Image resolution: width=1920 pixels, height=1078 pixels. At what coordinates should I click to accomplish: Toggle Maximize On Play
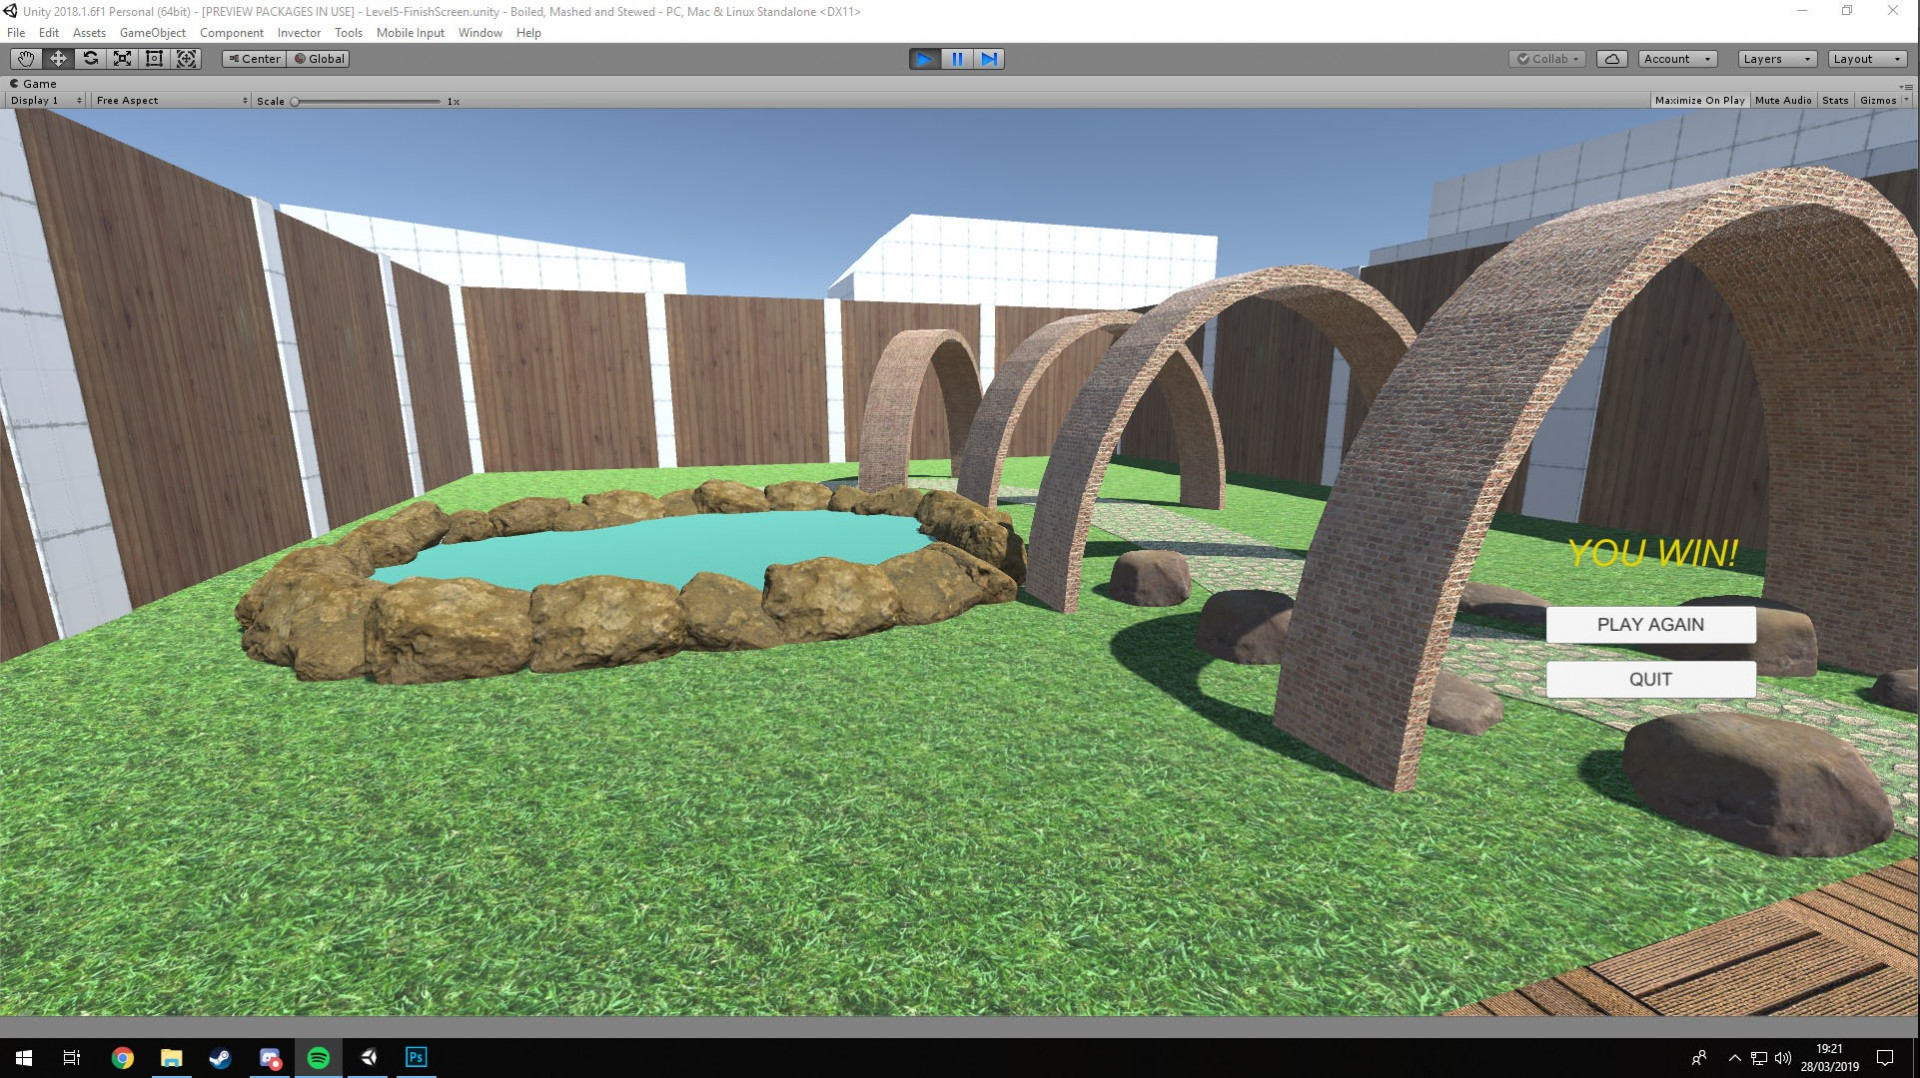[x=1699, y=100]
